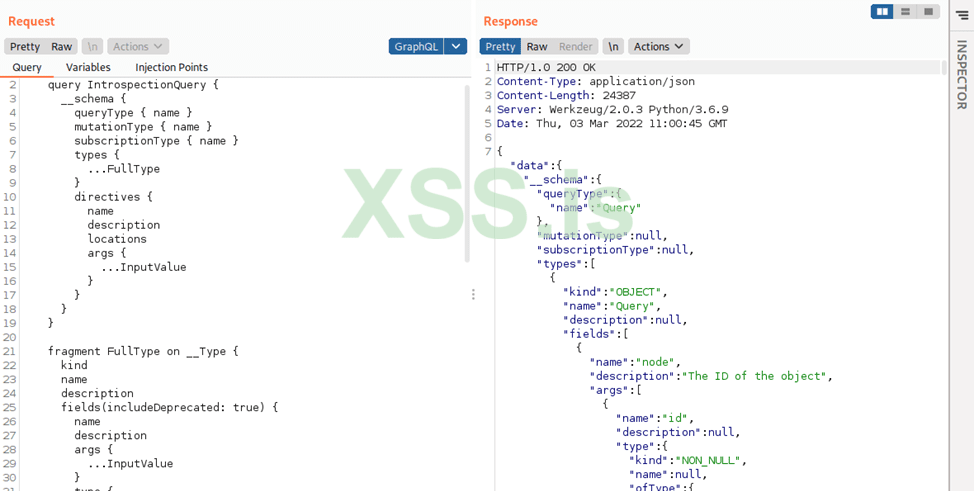Click 'kind' on line 22
Image resolution: width=974 pixels, height=491 pixels.
(74, 365)
